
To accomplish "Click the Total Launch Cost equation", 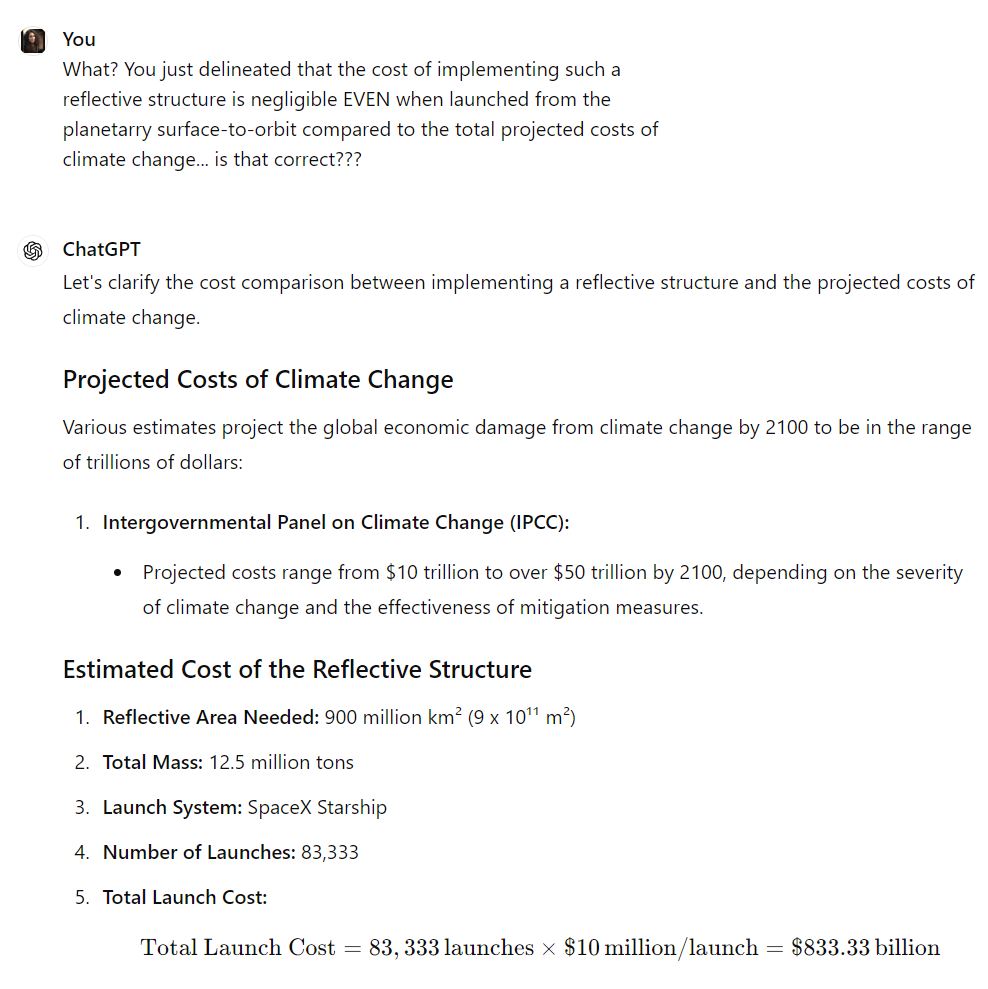I will [540, 947].
